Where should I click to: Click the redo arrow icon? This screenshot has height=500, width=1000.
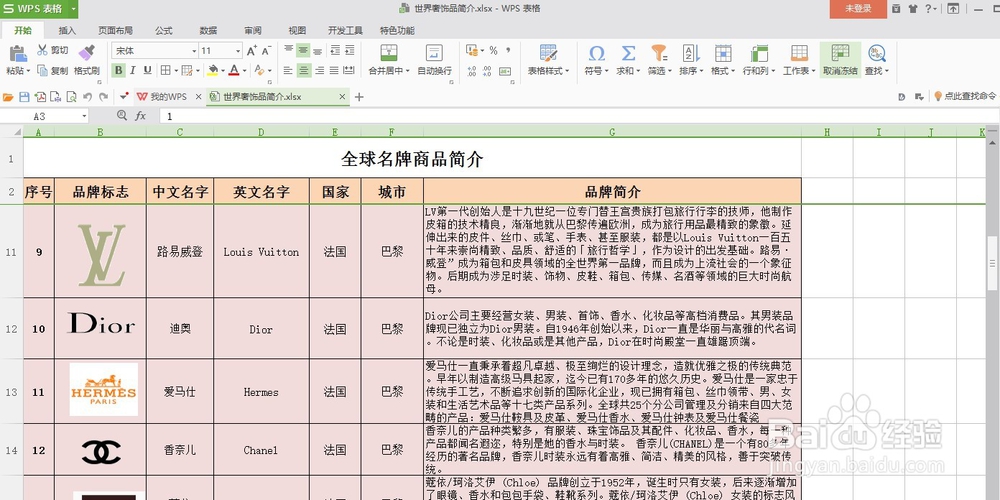coord(103,97)
